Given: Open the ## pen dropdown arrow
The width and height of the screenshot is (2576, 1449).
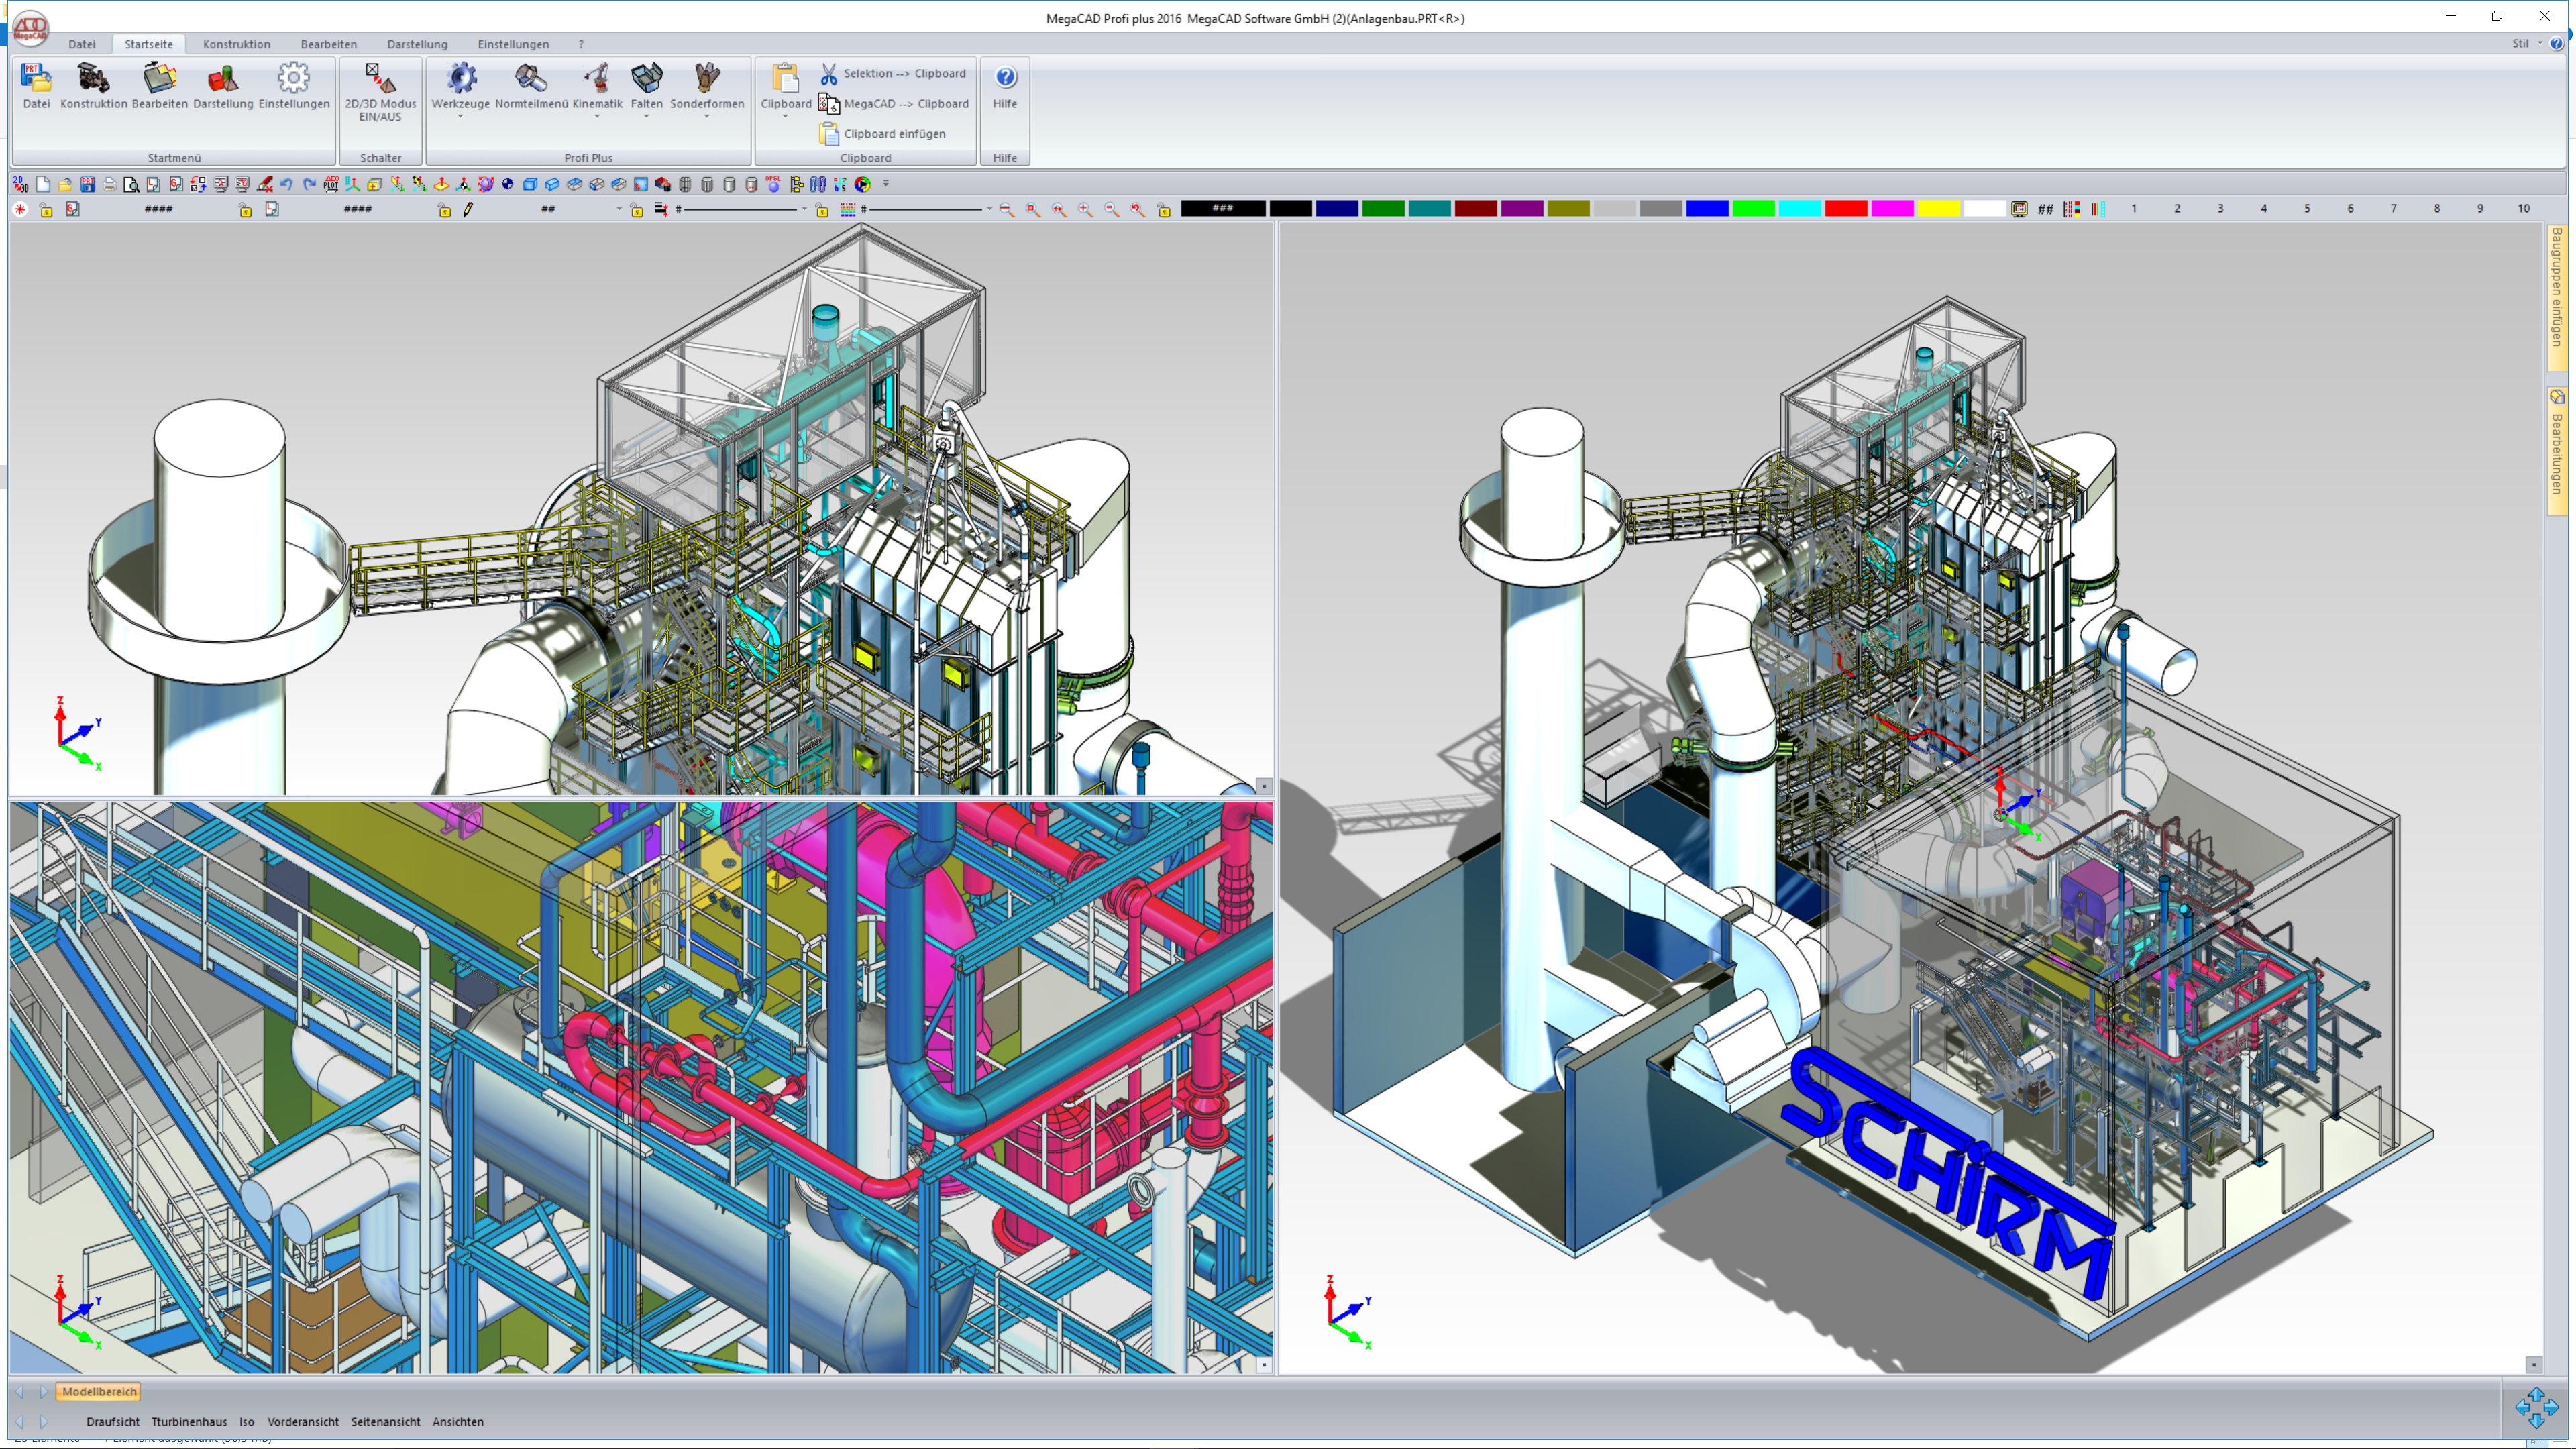Looking at the screenshot, I should 618,209.
